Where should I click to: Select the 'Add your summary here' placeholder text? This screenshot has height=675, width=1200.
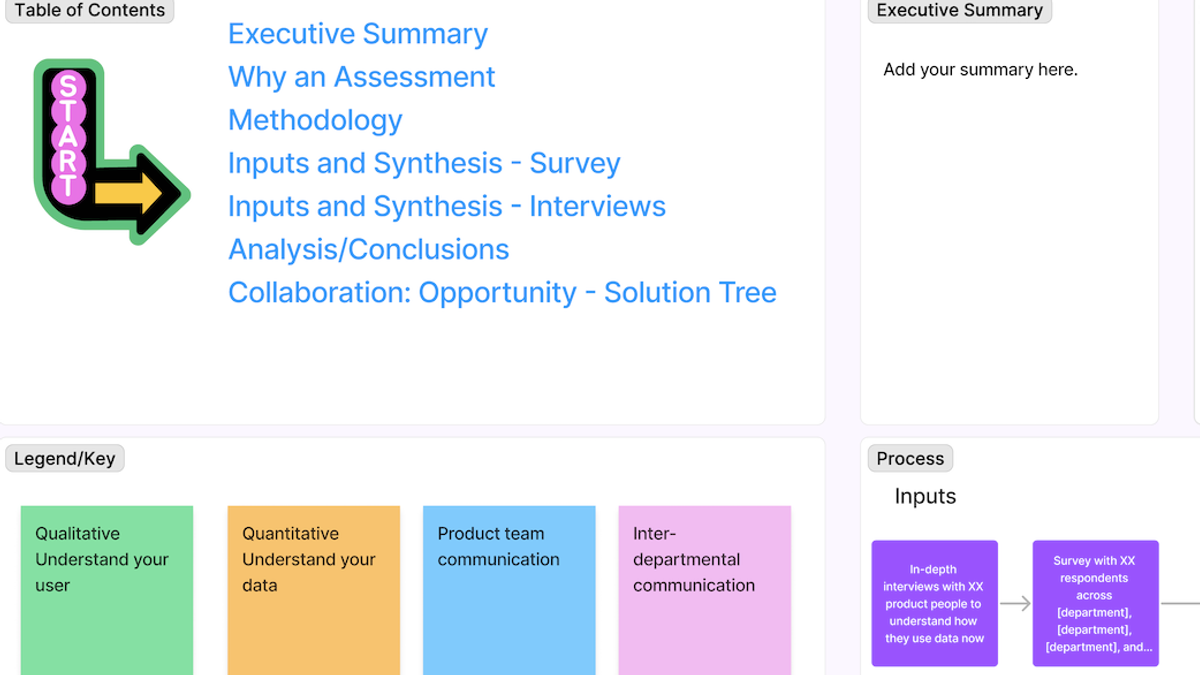coord(979,69)
